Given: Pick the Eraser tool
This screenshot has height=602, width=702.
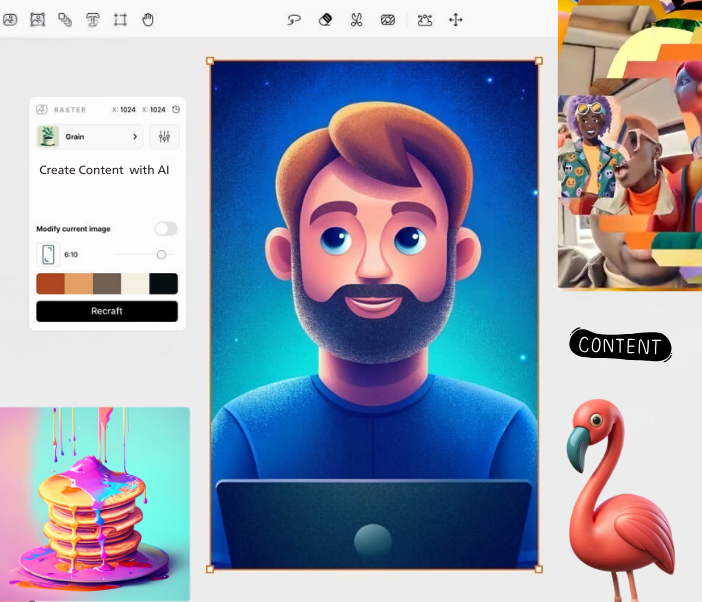Looking at the screenshot, I should click(x=325, y=19).
